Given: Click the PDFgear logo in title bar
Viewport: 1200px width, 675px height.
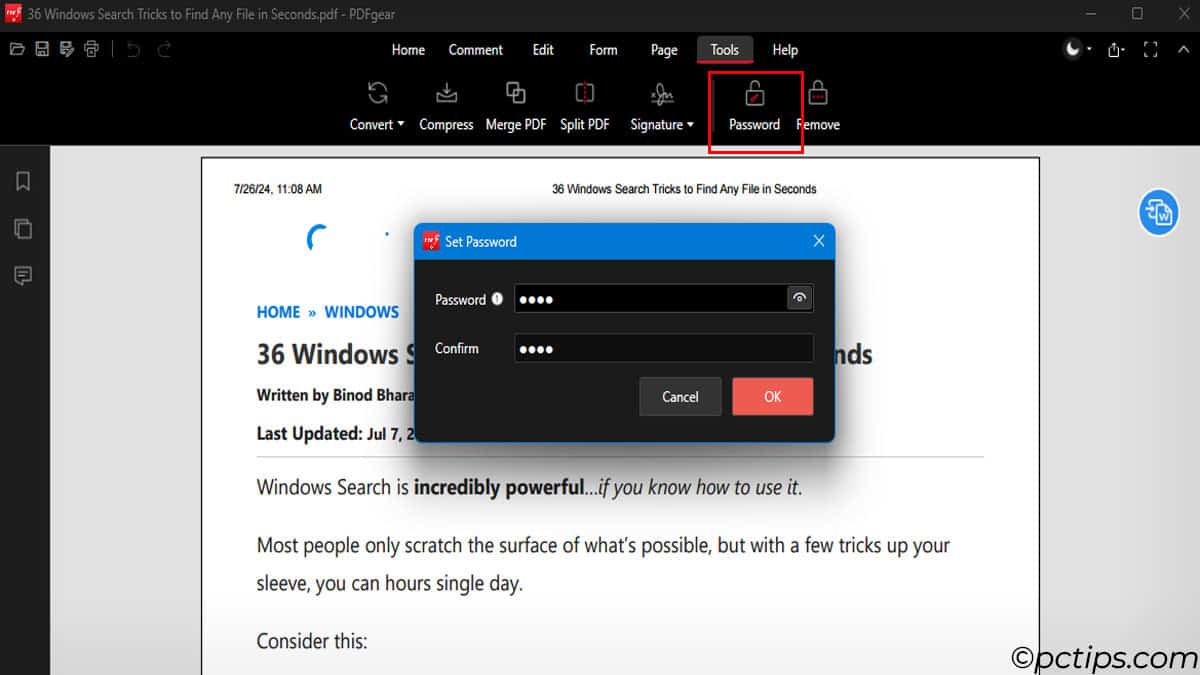Looking at the screenshot, I should [13, 14].
